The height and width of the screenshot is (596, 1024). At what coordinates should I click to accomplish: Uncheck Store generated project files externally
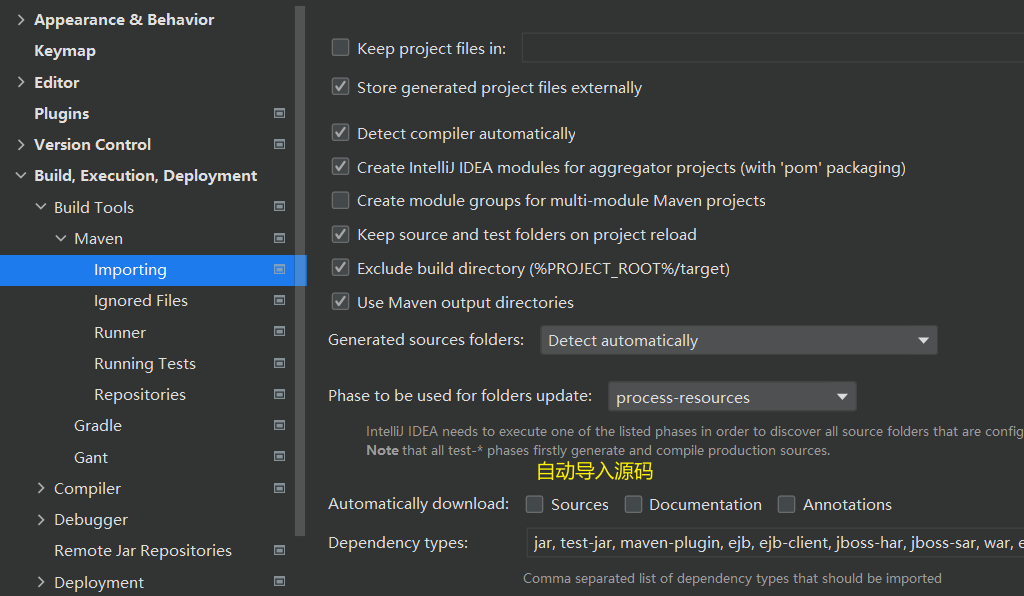click(x=340, y=87)
